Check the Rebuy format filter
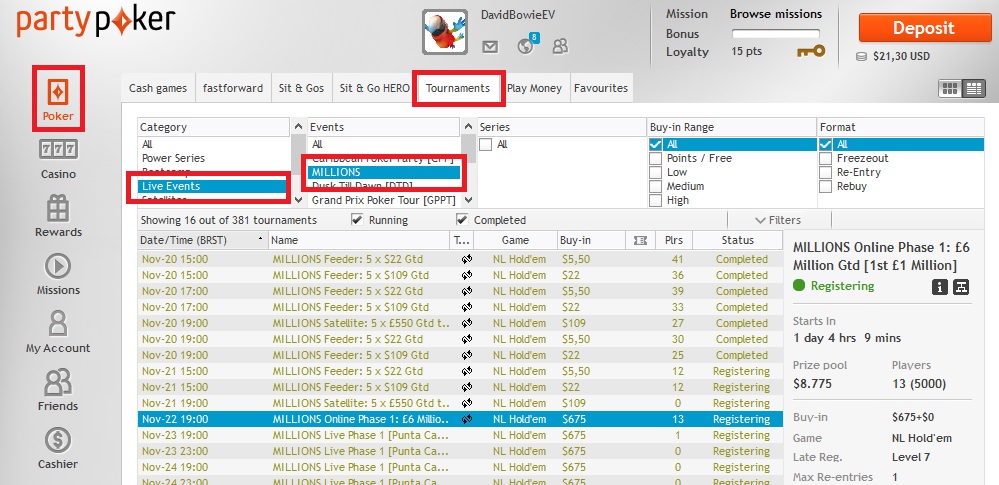Viewport: 999px width, 485px height. (825, 187)
